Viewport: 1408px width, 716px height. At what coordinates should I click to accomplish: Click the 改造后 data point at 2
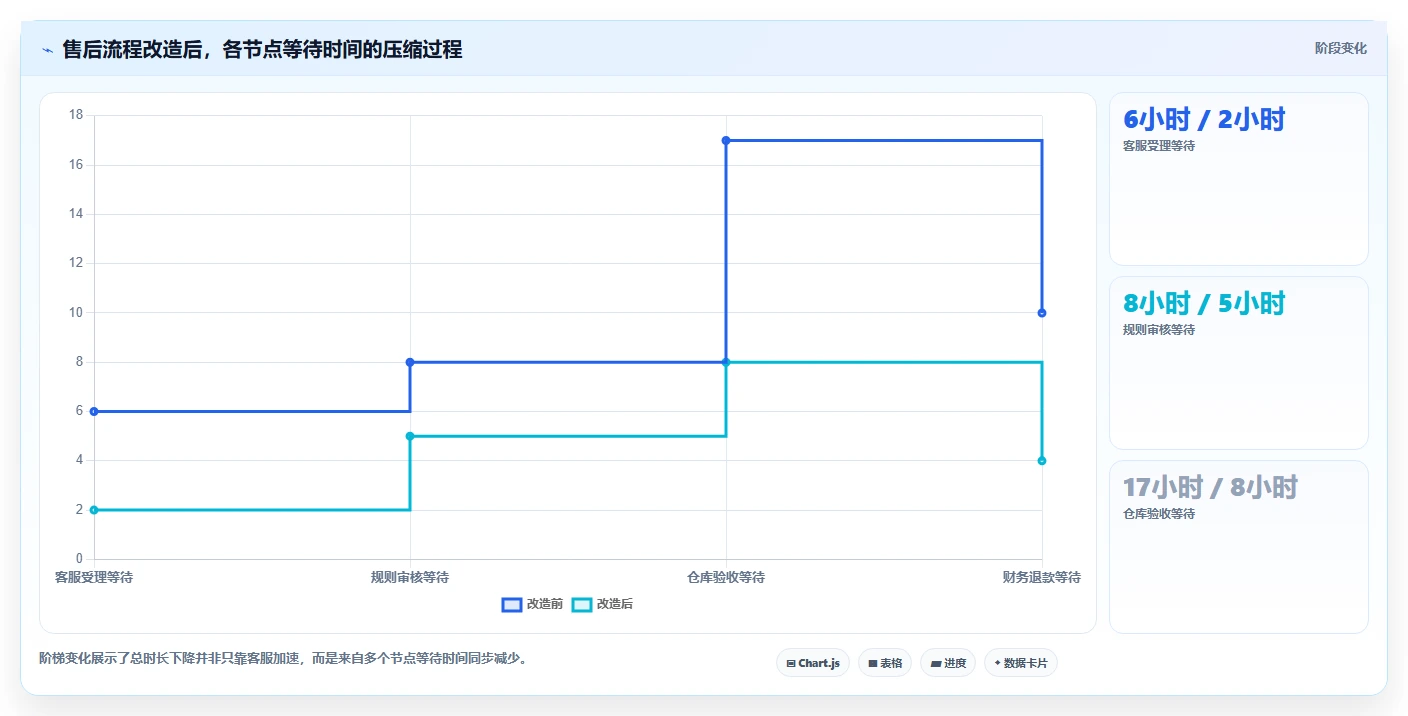(94, 510)
